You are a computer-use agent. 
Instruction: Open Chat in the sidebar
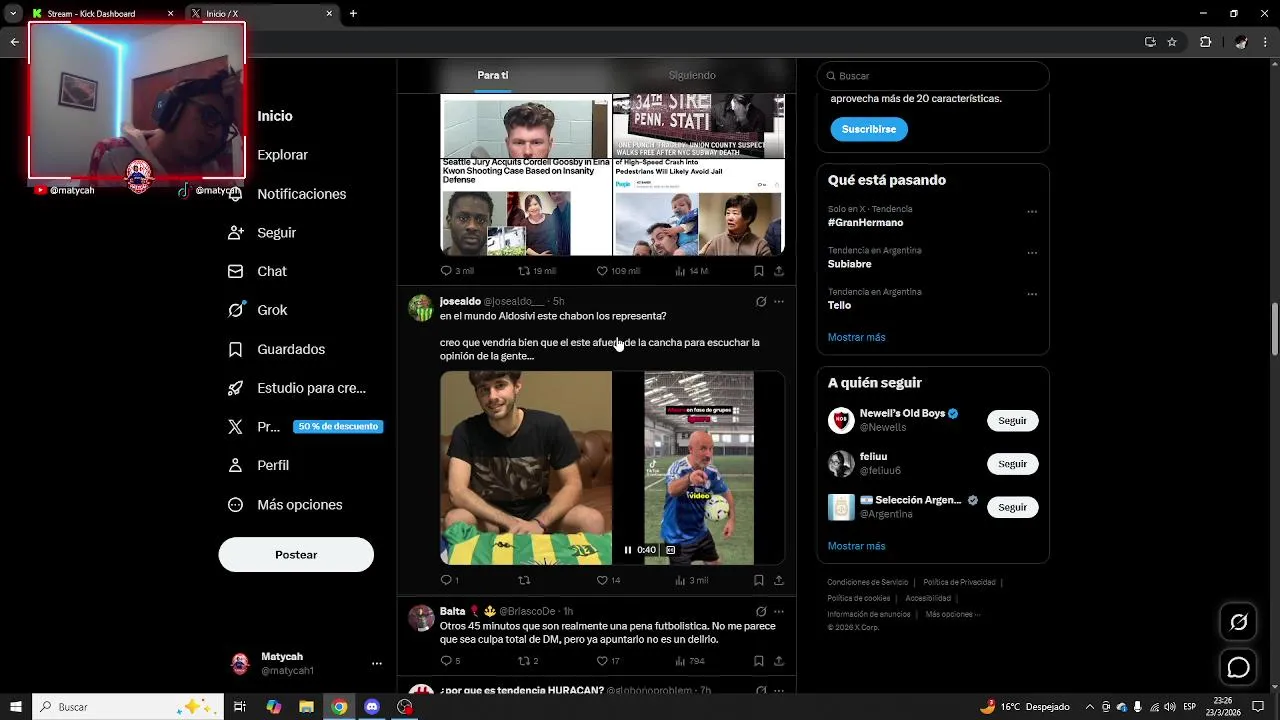coord(257,271)
